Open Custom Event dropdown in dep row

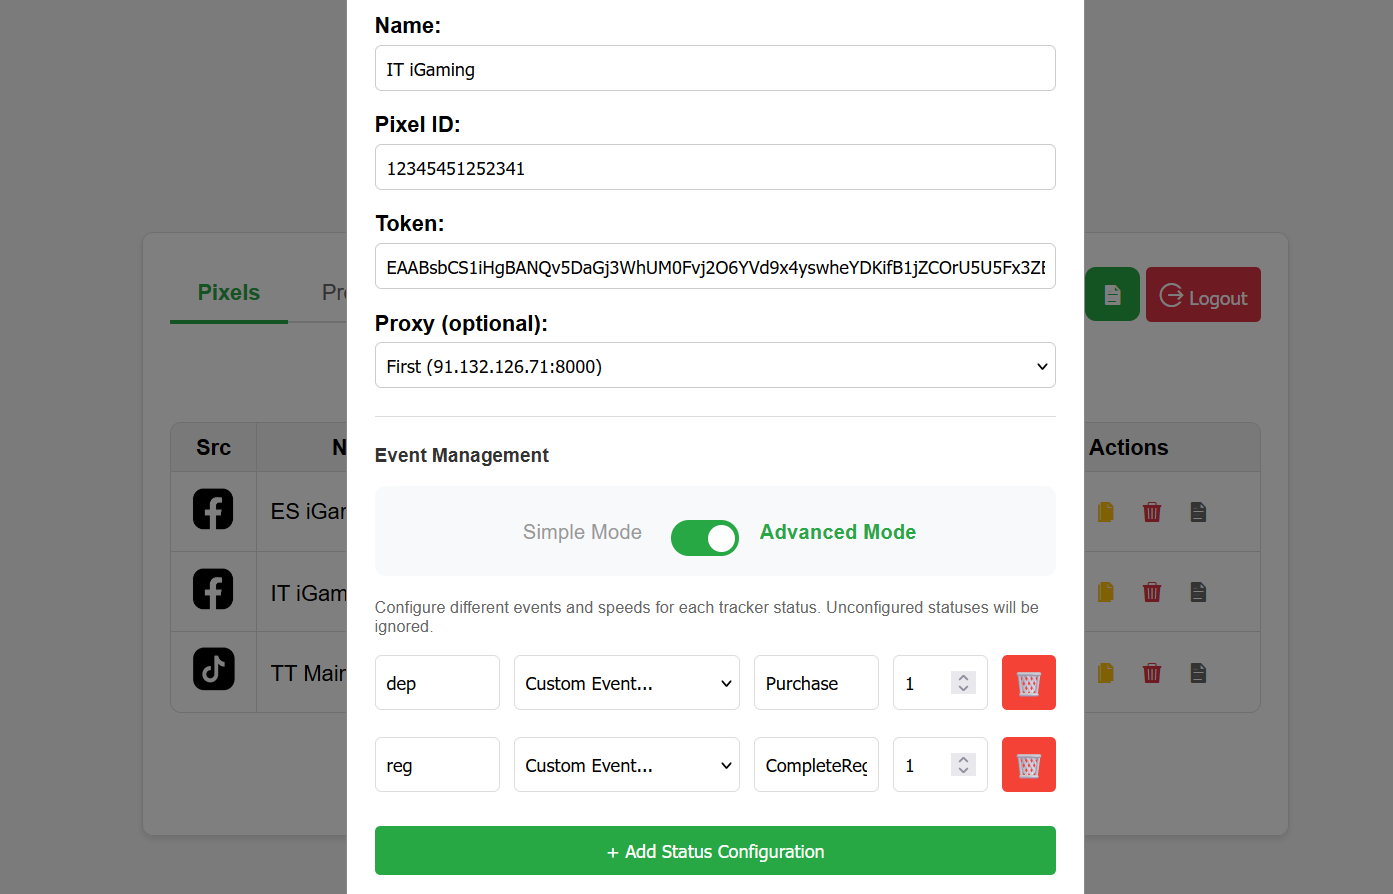click(x=627, y=683)
